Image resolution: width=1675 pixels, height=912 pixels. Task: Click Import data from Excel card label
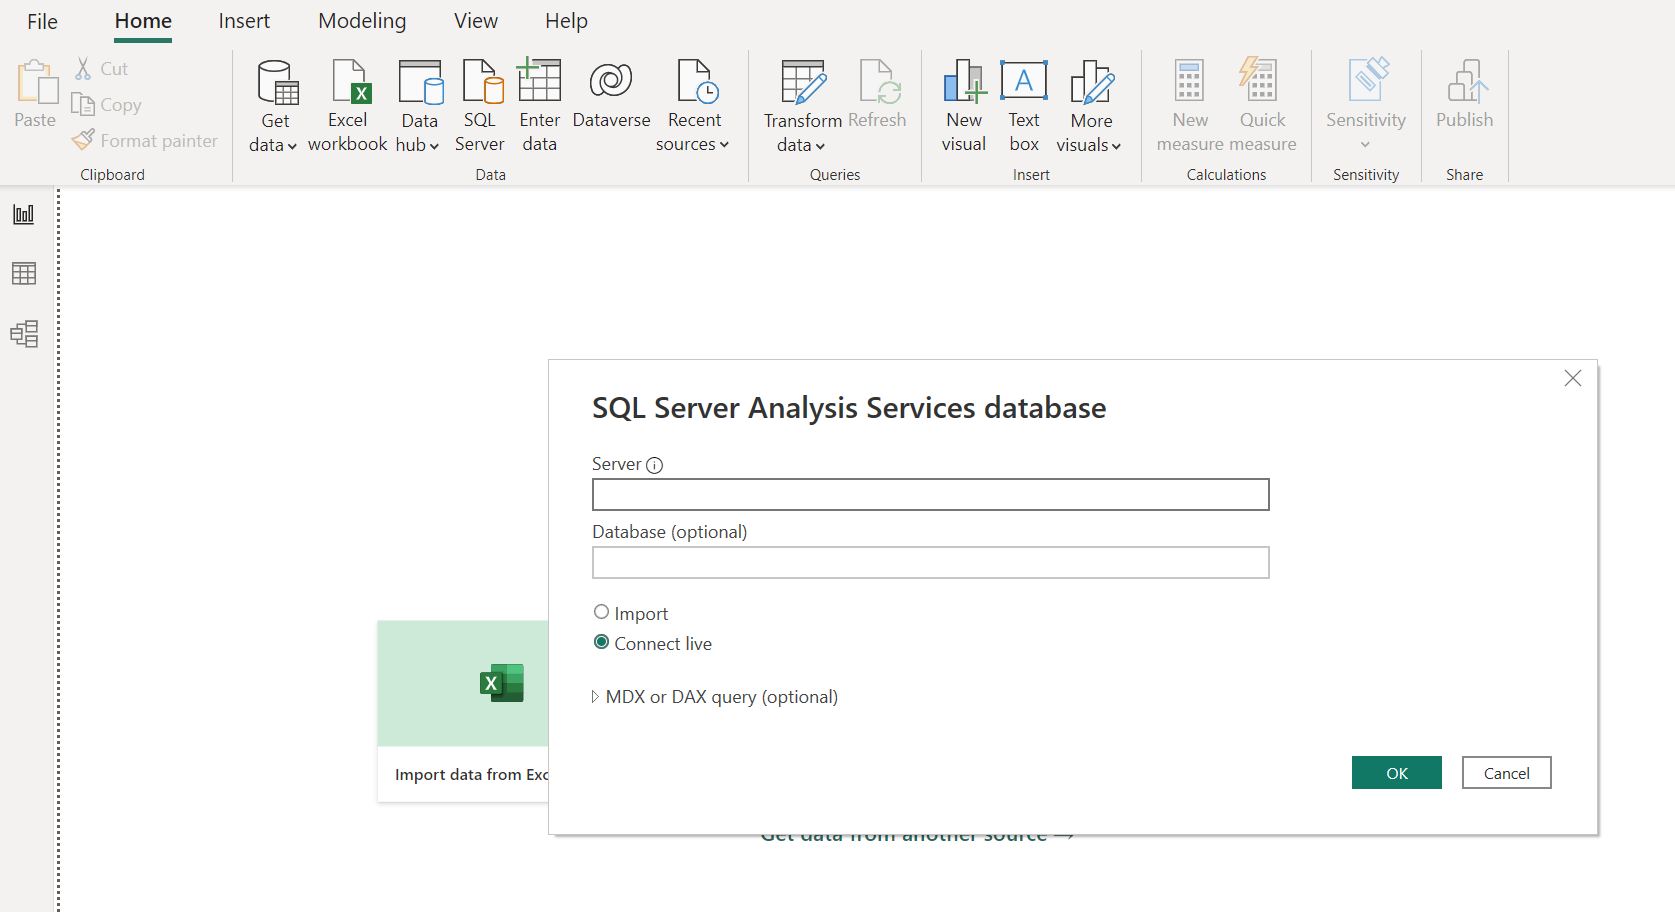[471, 774]
